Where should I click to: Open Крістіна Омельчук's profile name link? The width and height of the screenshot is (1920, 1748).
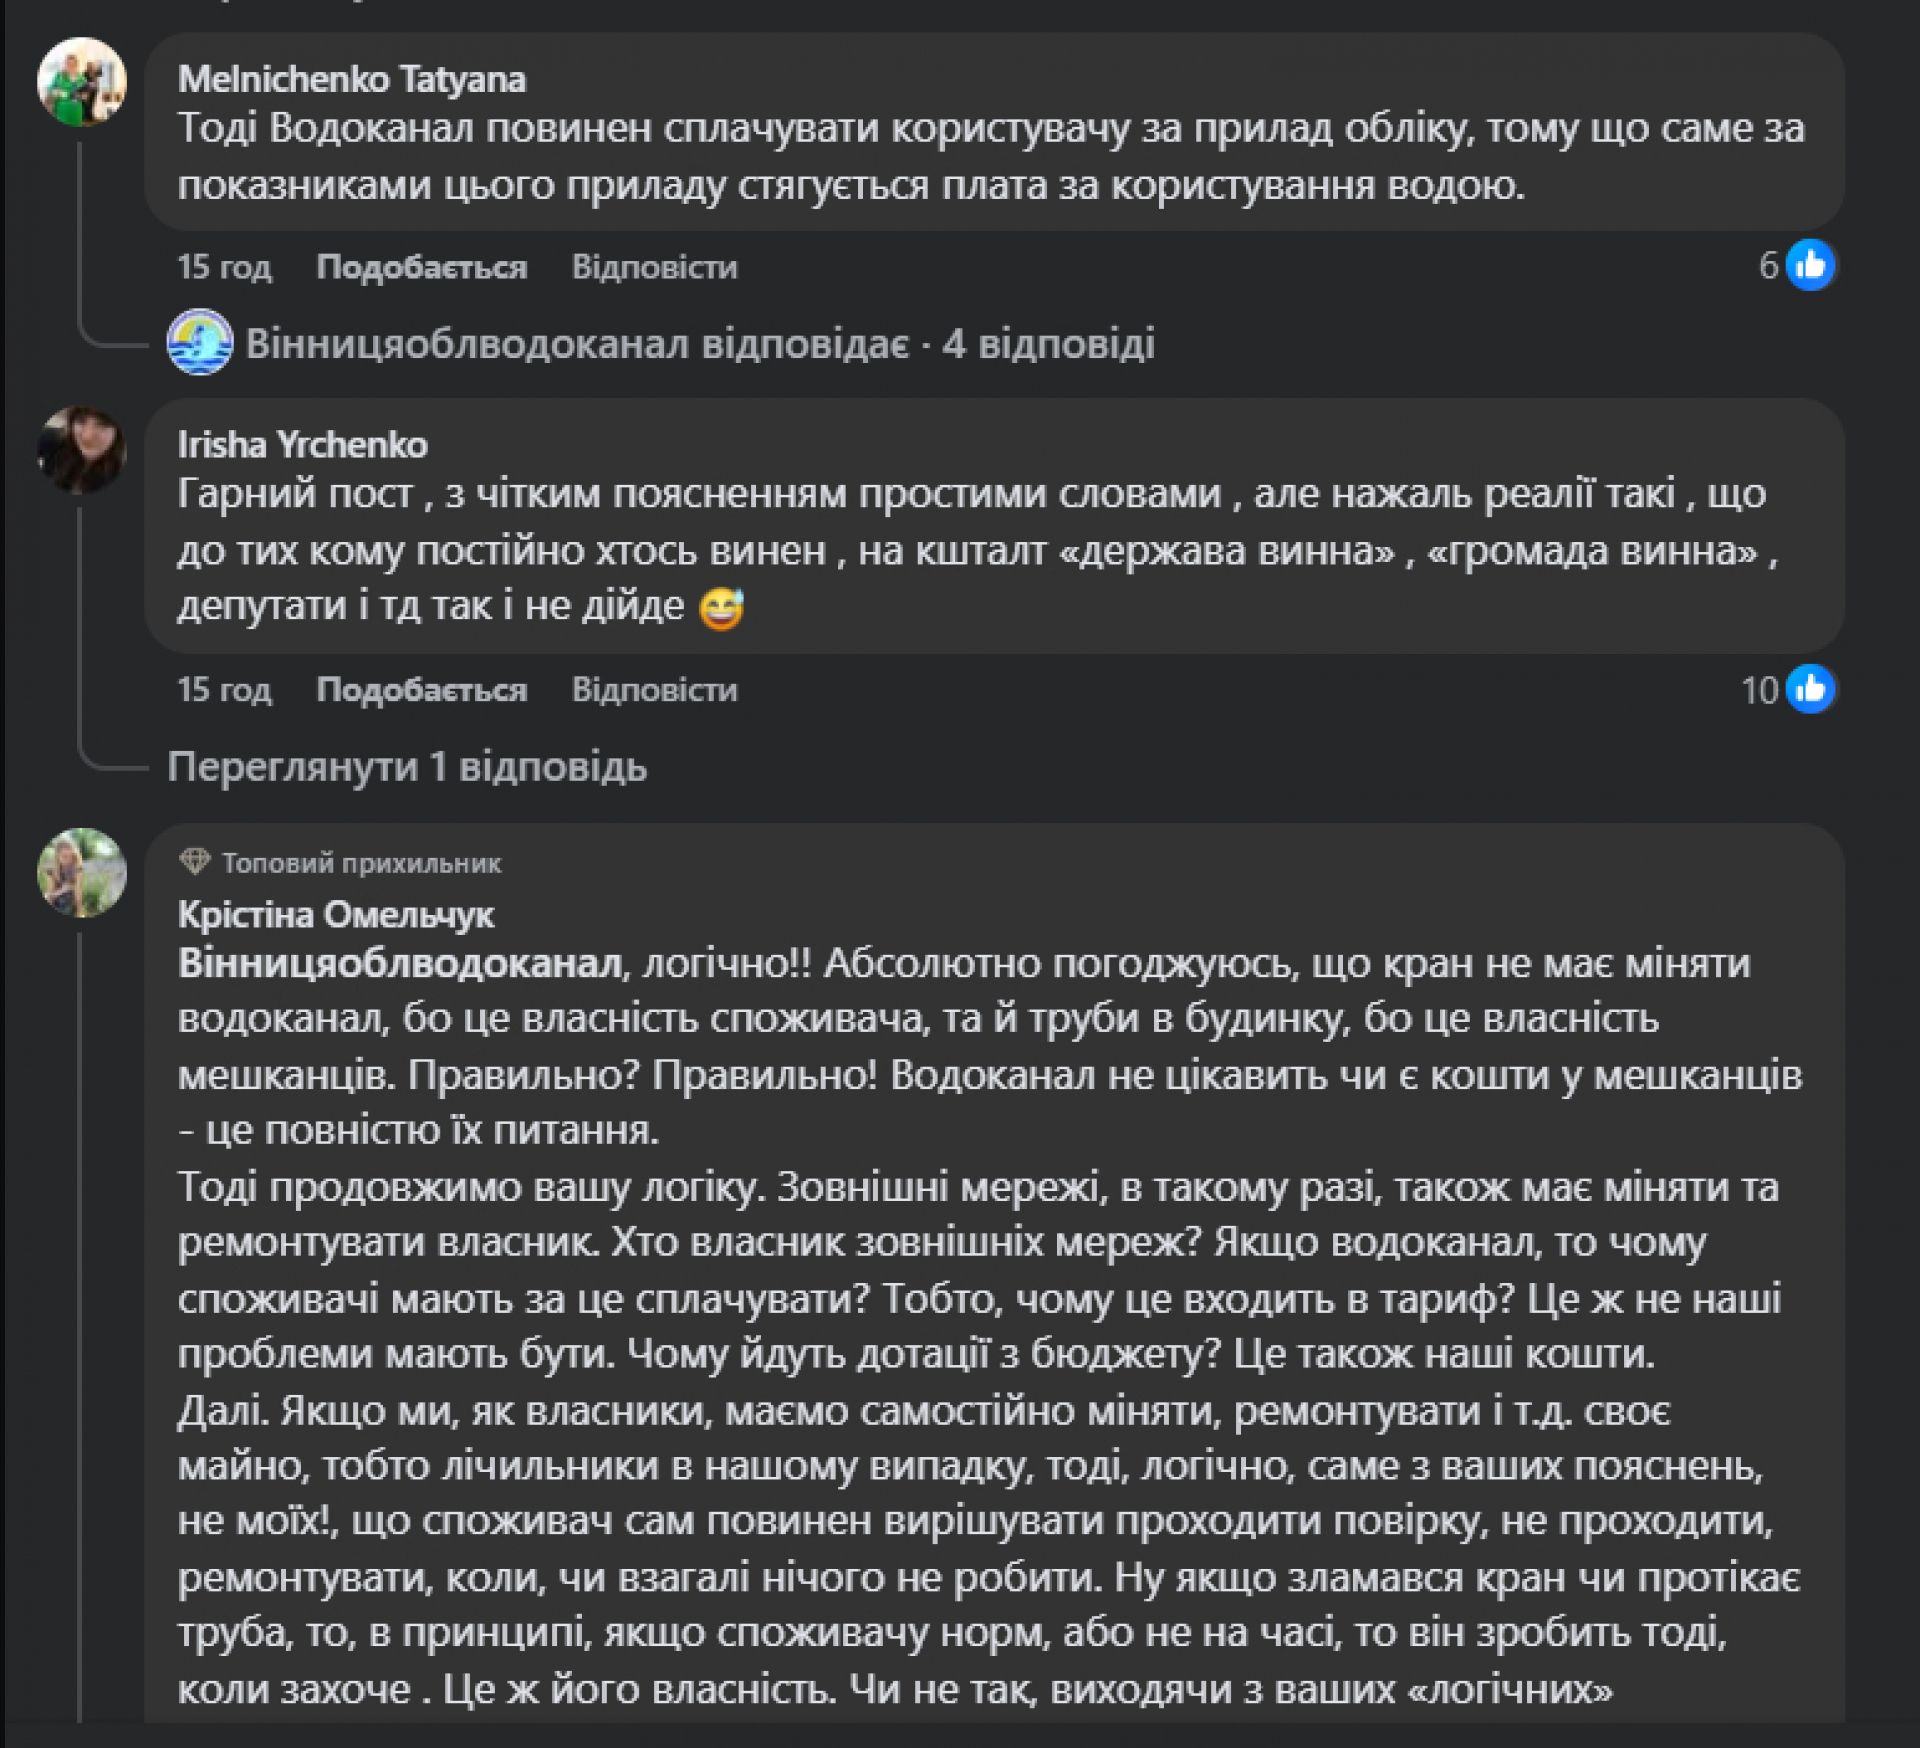(336, 914)
